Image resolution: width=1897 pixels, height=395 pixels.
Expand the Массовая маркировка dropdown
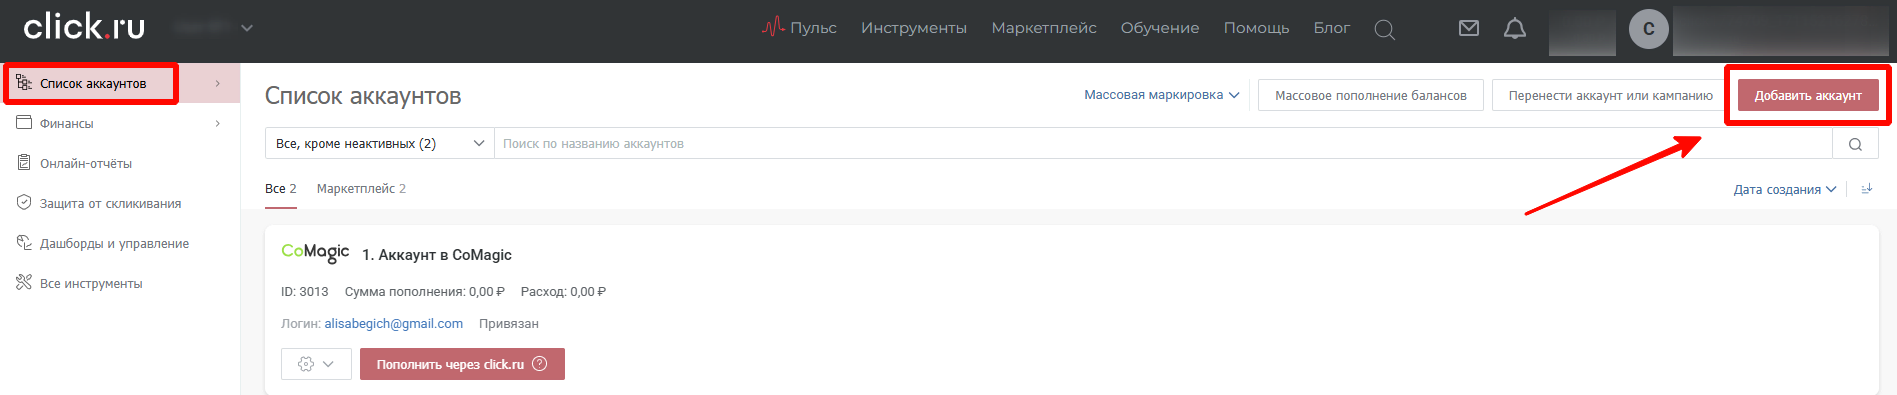[x=1162, y=95]
